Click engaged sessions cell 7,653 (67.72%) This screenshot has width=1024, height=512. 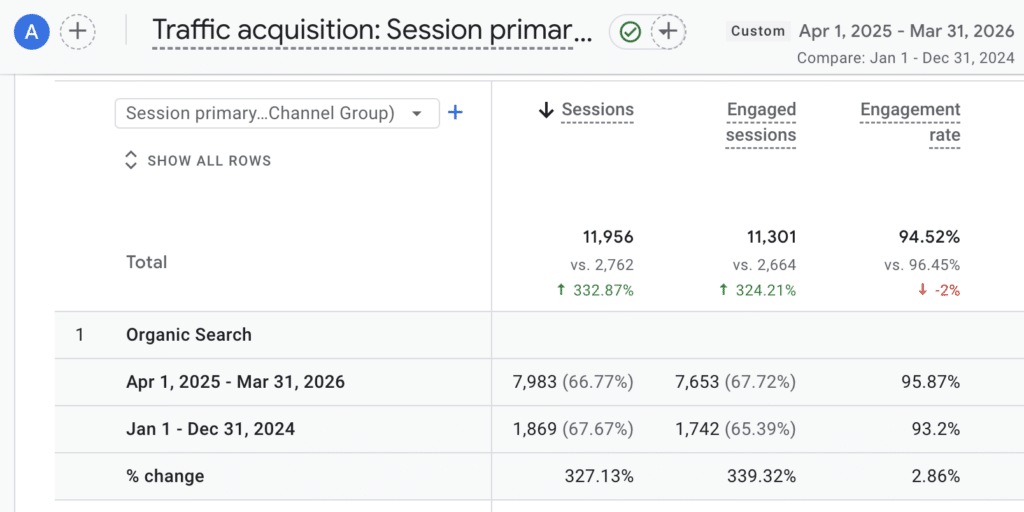[736, 382]
